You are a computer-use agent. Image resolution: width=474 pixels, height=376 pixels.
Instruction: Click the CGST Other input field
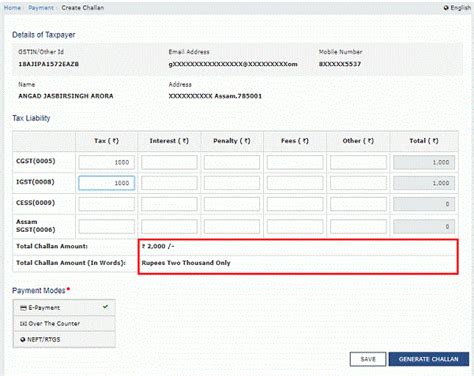(358, 162)
